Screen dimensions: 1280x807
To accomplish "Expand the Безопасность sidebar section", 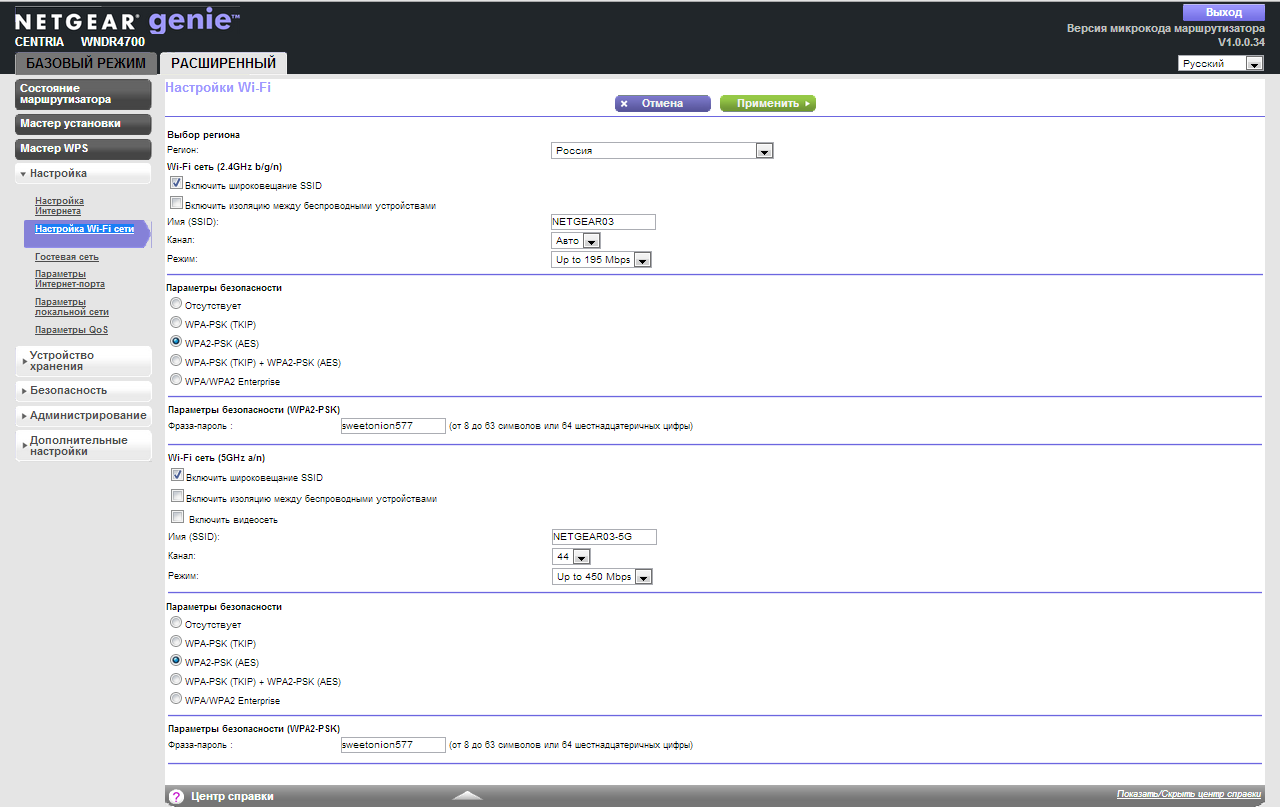I will point(84,391).
